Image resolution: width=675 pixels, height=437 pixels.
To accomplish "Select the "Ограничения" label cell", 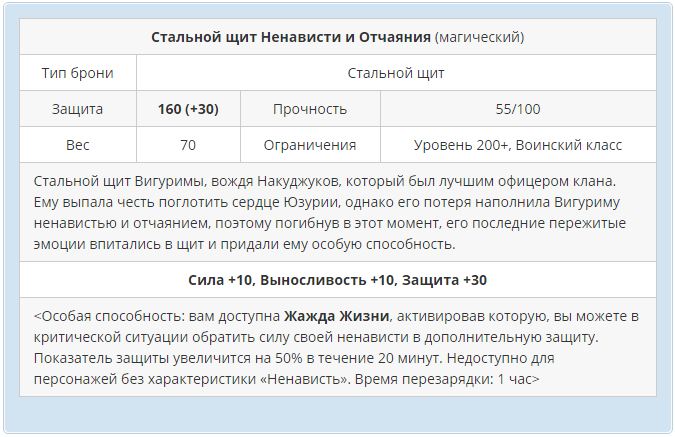I will click(309, 145).
